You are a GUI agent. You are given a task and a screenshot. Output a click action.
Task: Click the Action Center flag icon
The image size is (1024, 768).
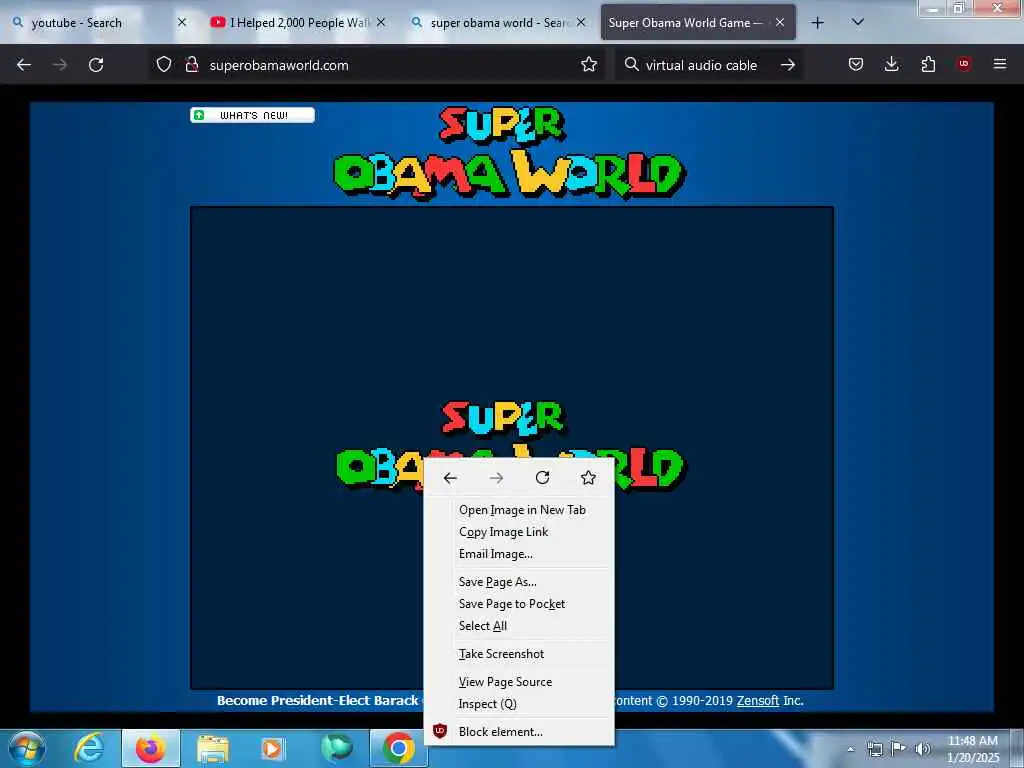pyautogui.click(x=899, y=749)
